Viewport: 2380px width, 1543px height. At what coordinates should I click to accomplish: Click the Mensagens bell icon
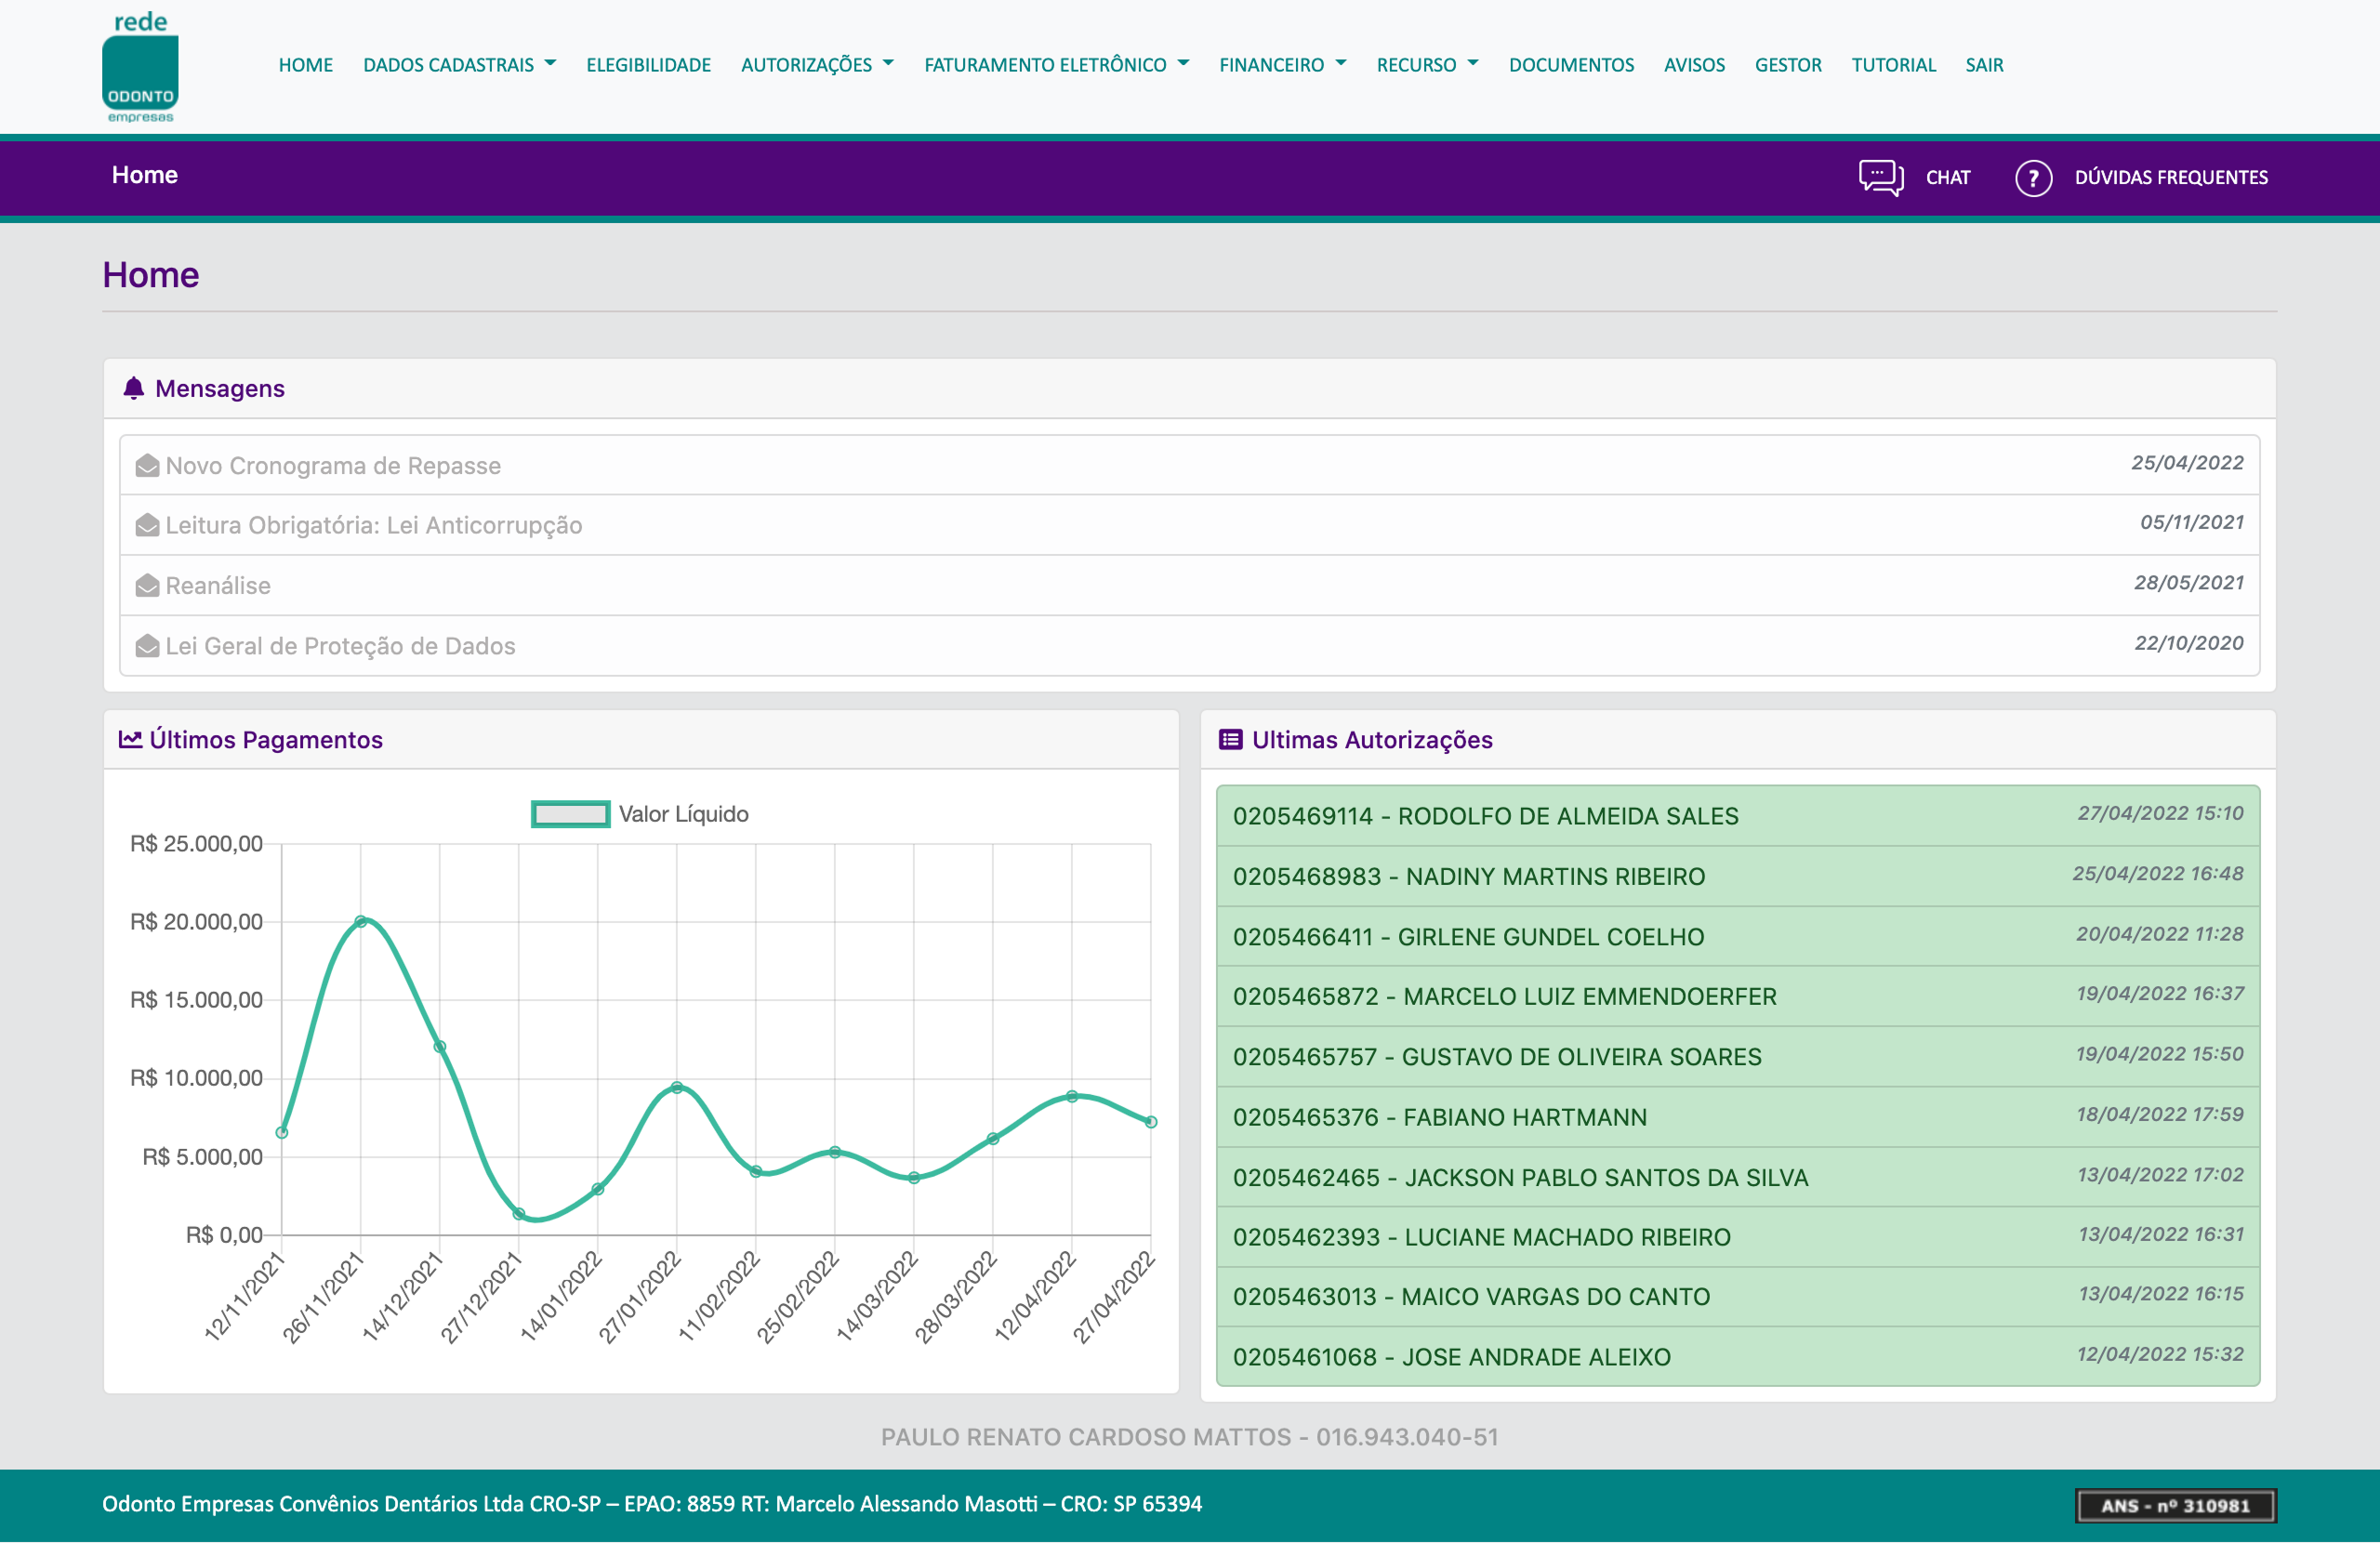coord(133,388)
